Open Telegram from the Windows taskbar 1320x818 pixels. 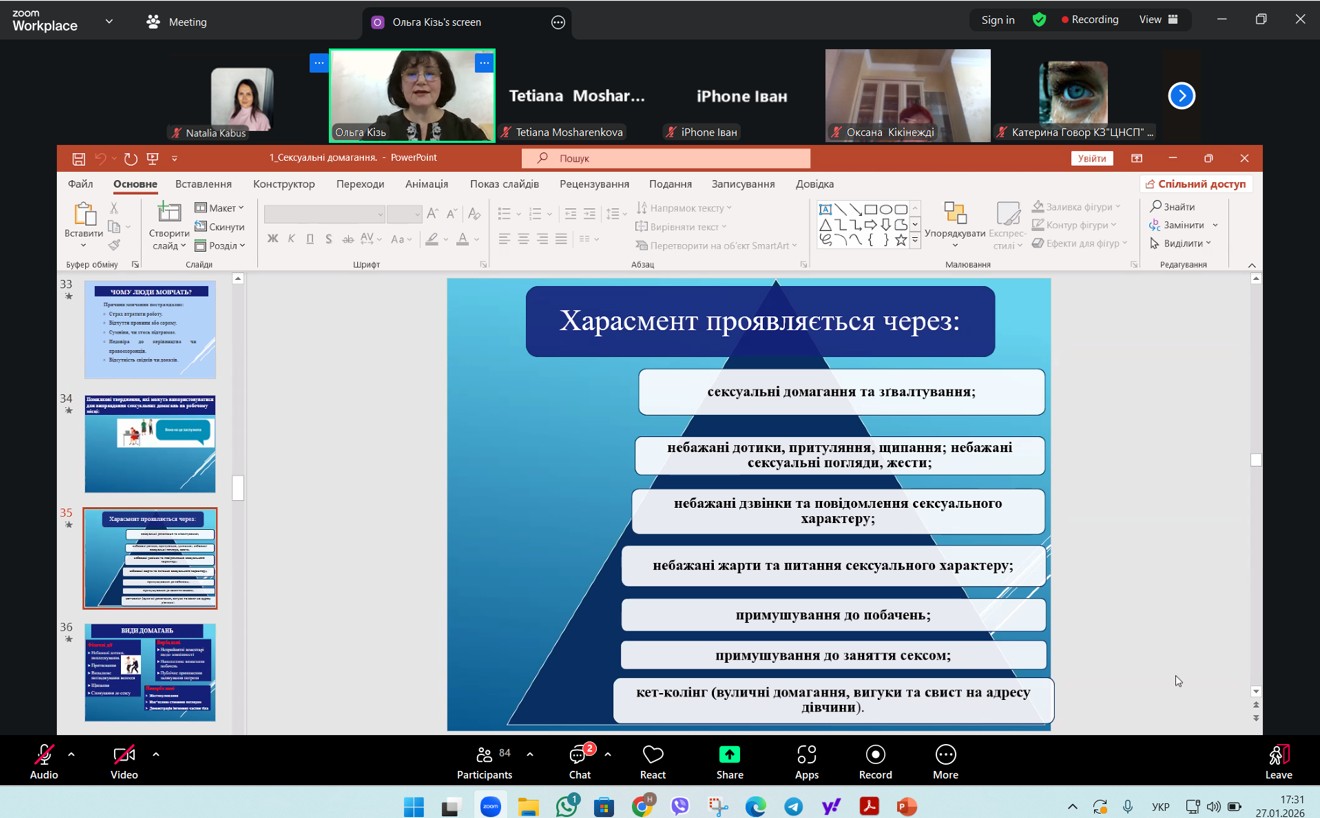(793, 807)
